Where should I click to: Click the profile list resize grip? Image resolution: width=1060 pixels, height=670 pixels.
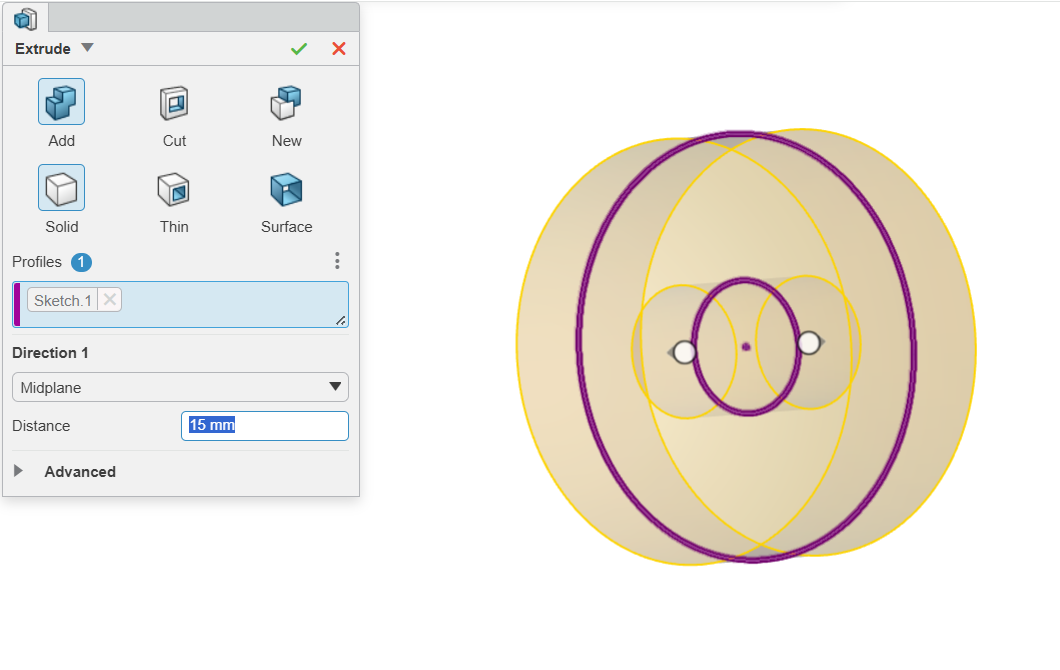coord(341,320)
